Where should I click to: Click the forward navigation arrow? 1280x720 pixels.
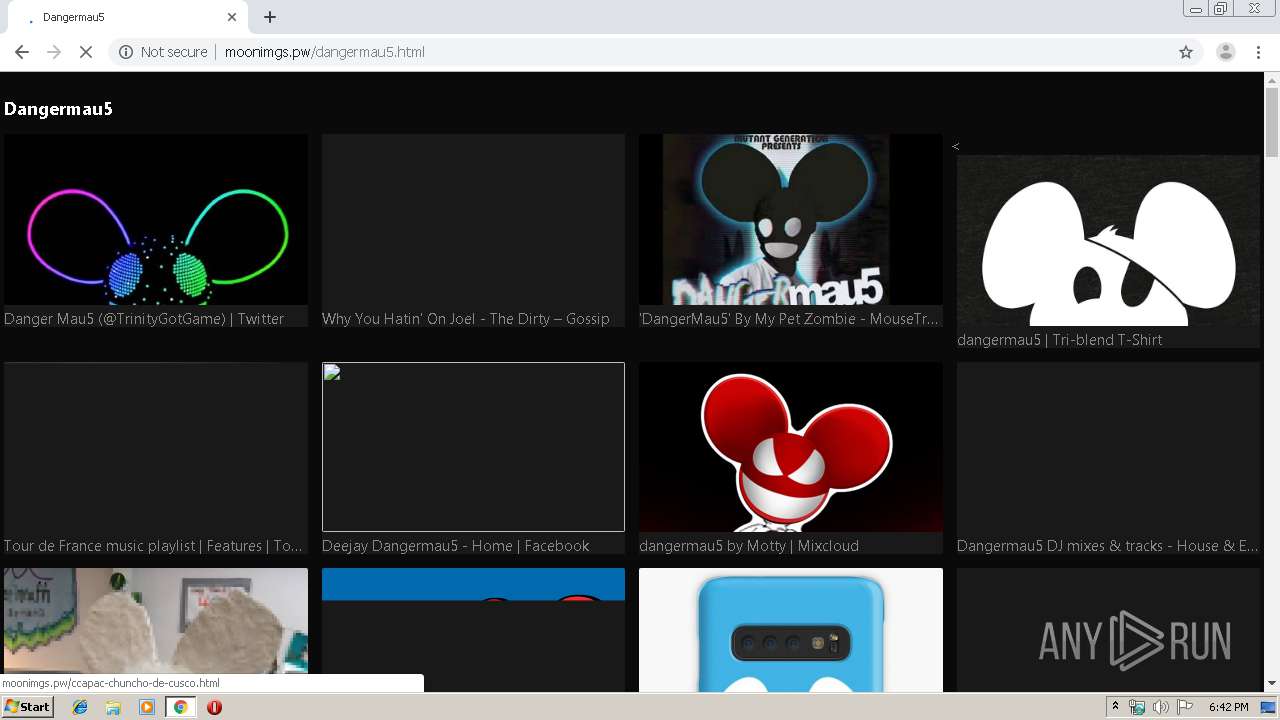coord(54,52)
